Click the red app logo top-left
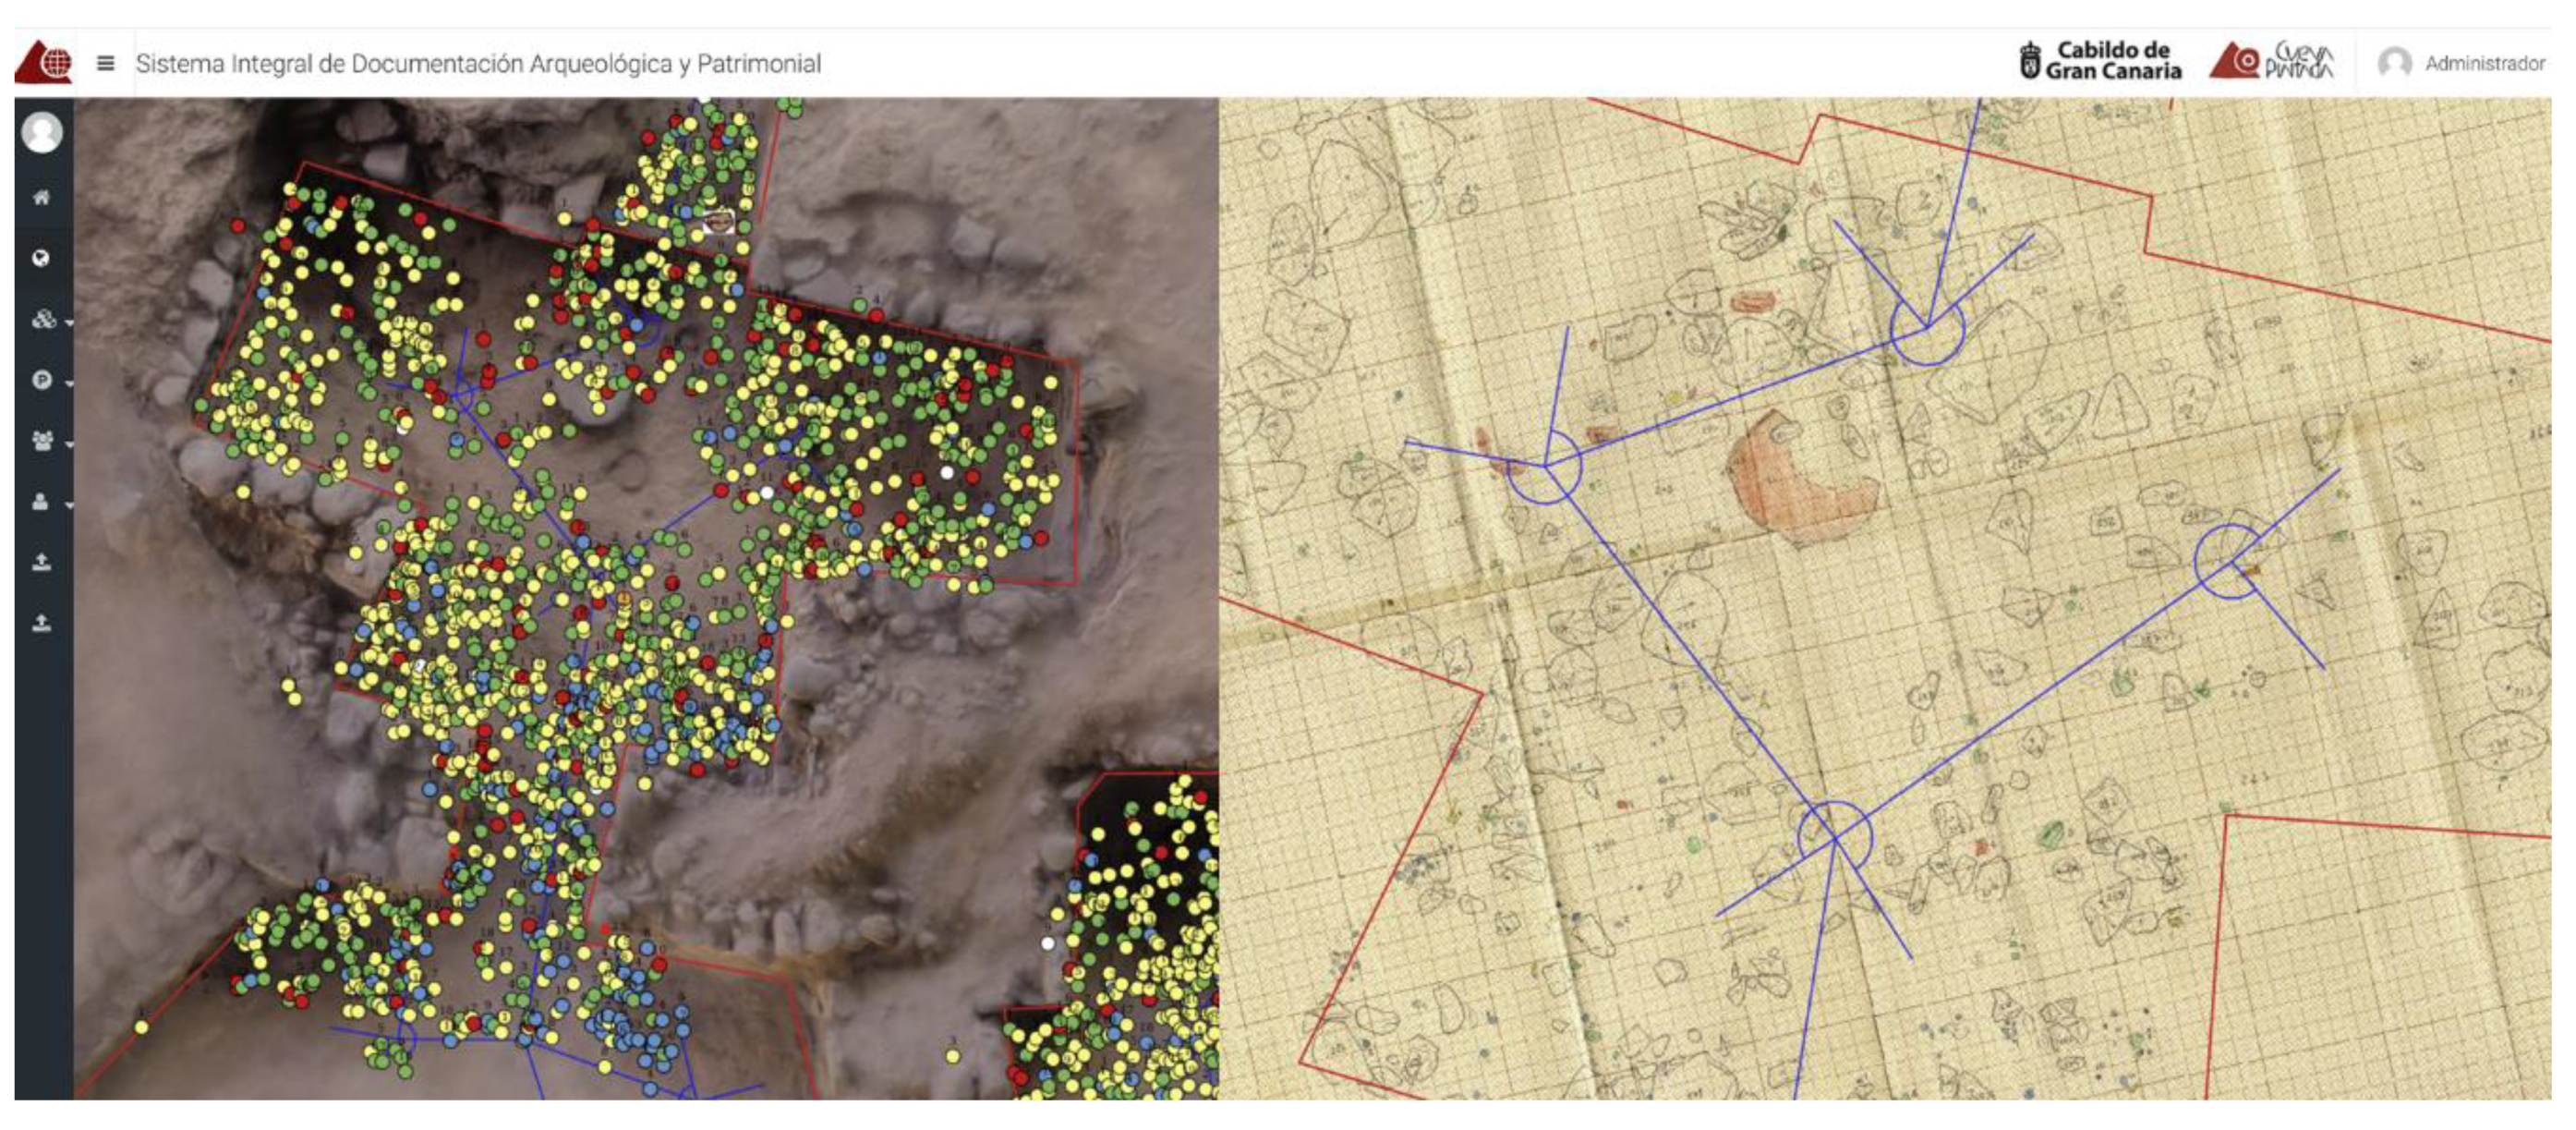The image size is (2576, 1130). [x=44, y=62]
